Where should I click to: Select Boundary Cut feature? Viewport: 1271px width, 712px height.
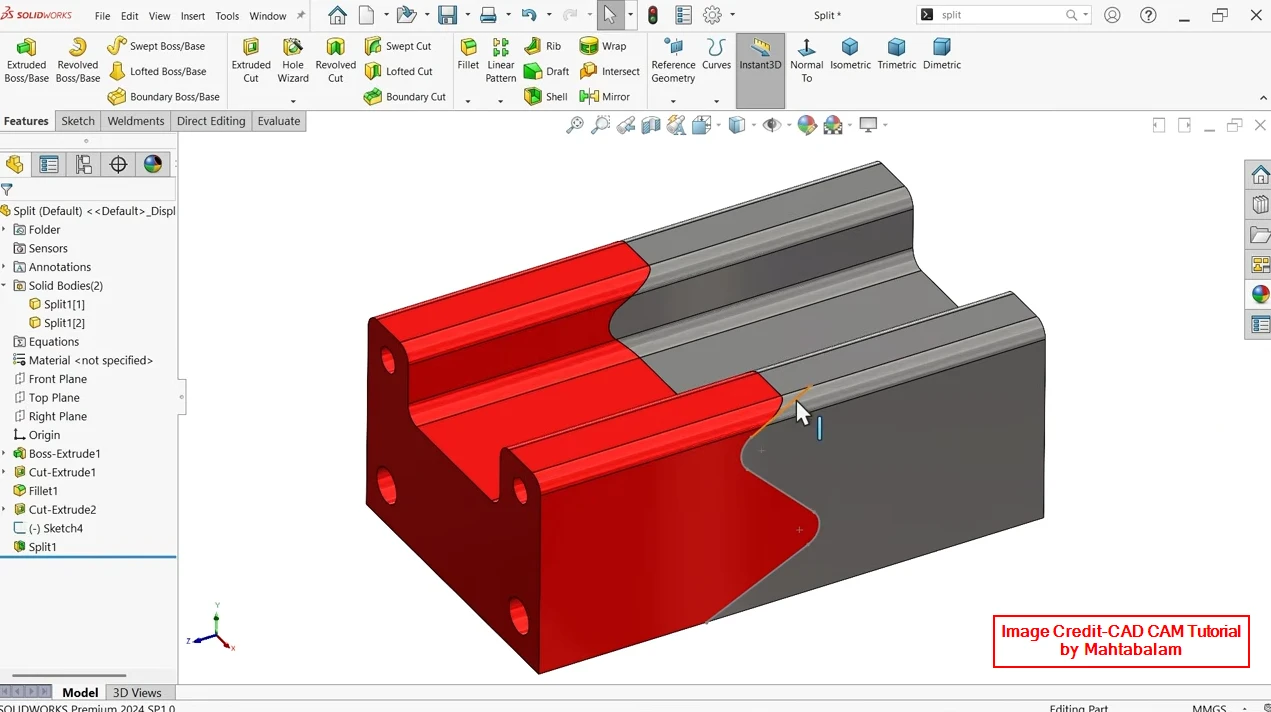(404, 97)
